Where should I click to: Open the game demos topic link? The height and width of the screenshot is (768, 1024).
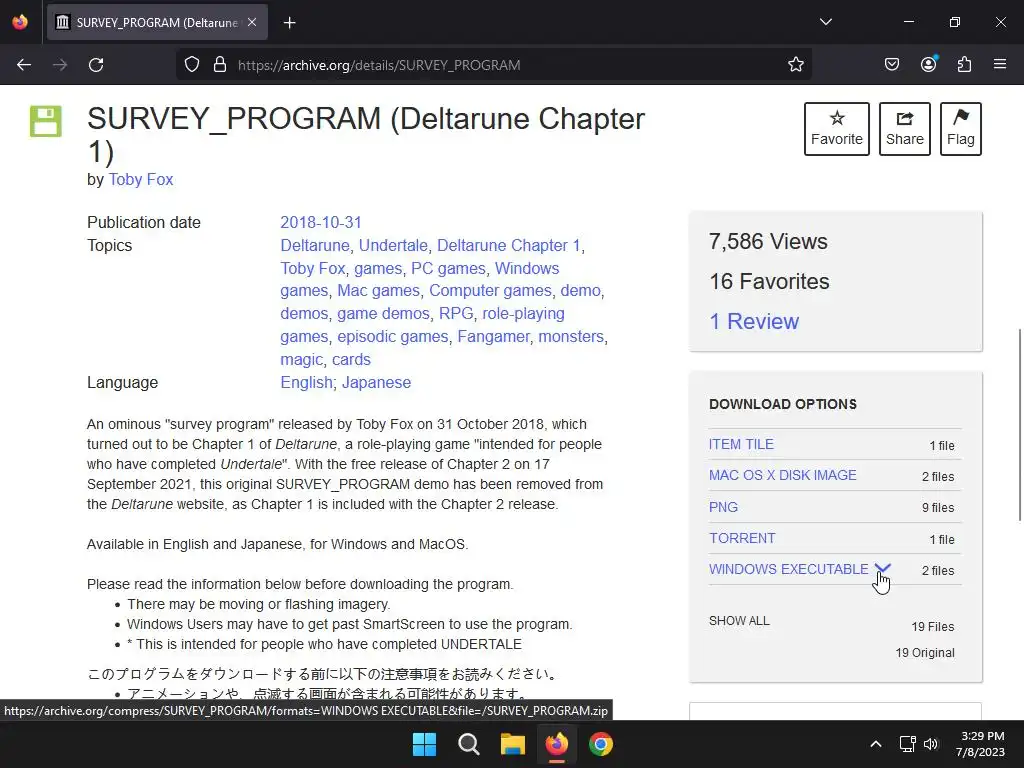click(x=383, y=313)
